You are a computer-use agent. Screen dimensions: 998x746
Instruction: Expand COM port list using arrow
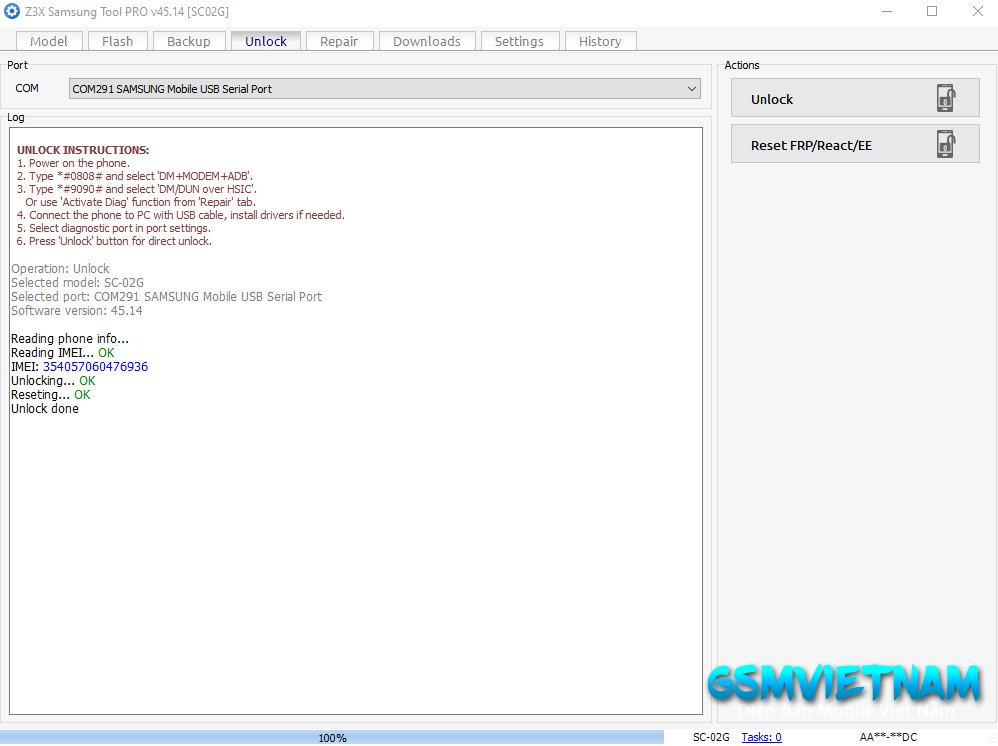(692, 89)
